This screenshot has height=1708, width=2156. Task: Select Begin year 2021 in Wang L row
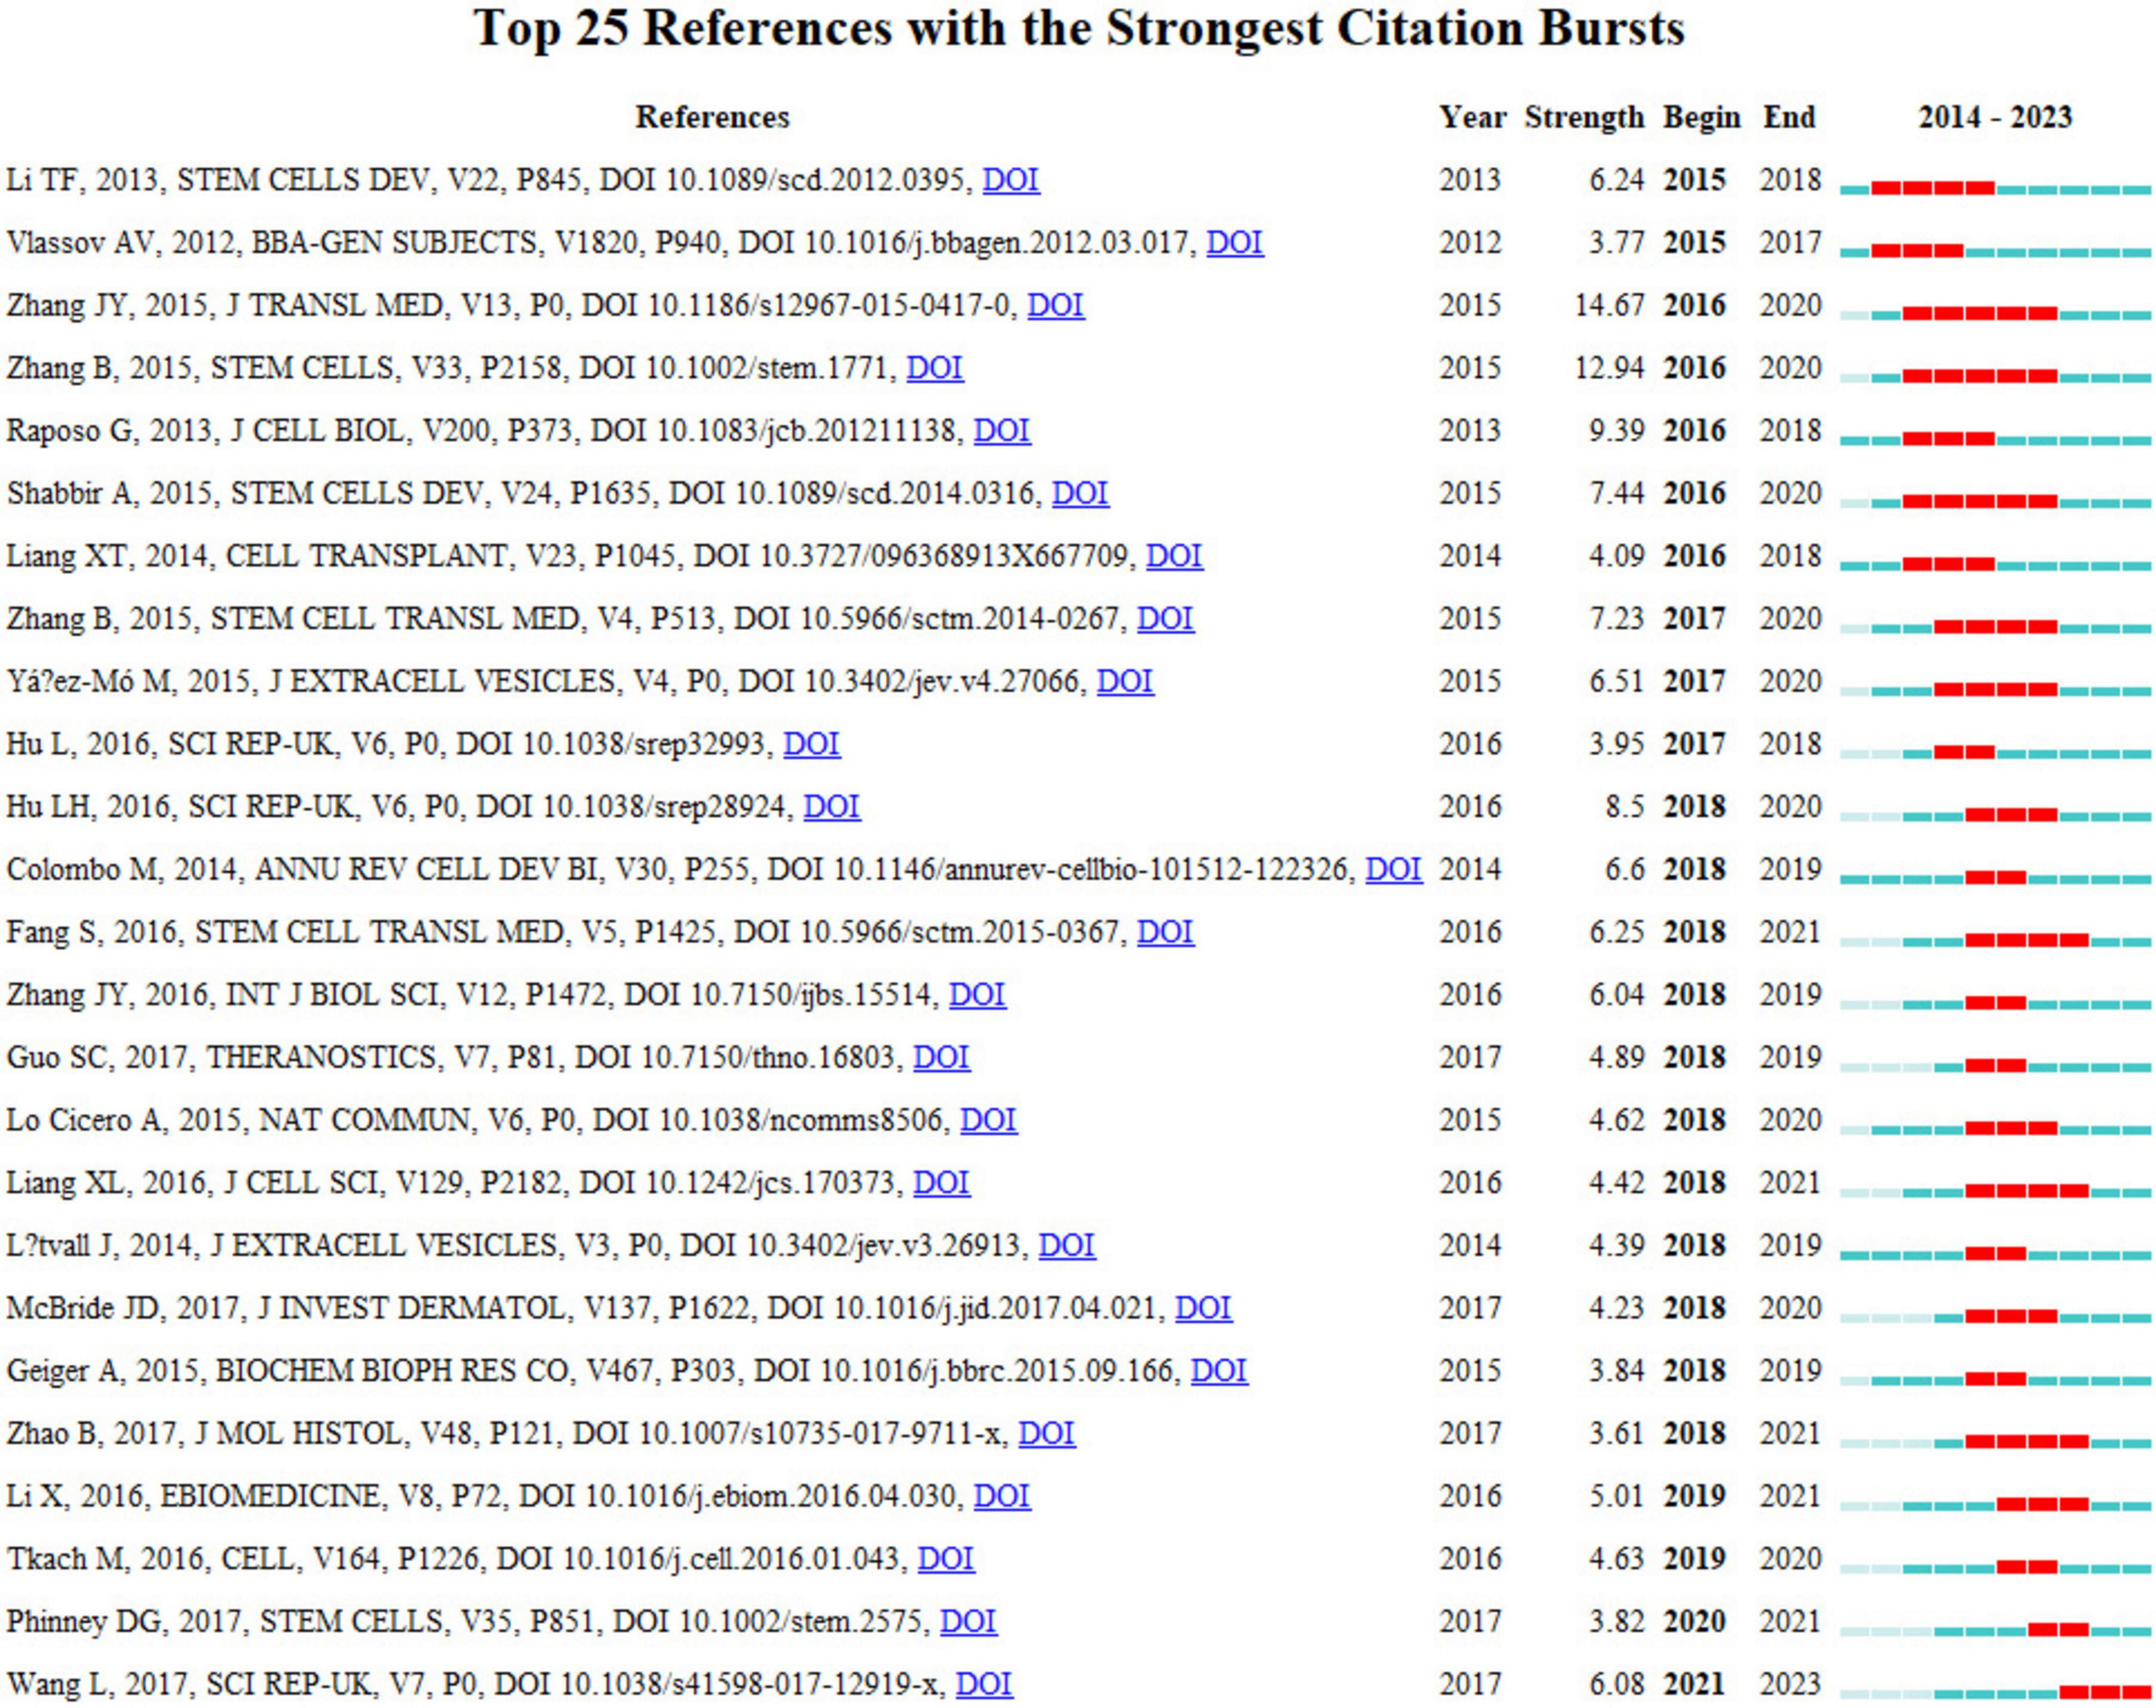pyautogui.click(x=1694, y=1684)
